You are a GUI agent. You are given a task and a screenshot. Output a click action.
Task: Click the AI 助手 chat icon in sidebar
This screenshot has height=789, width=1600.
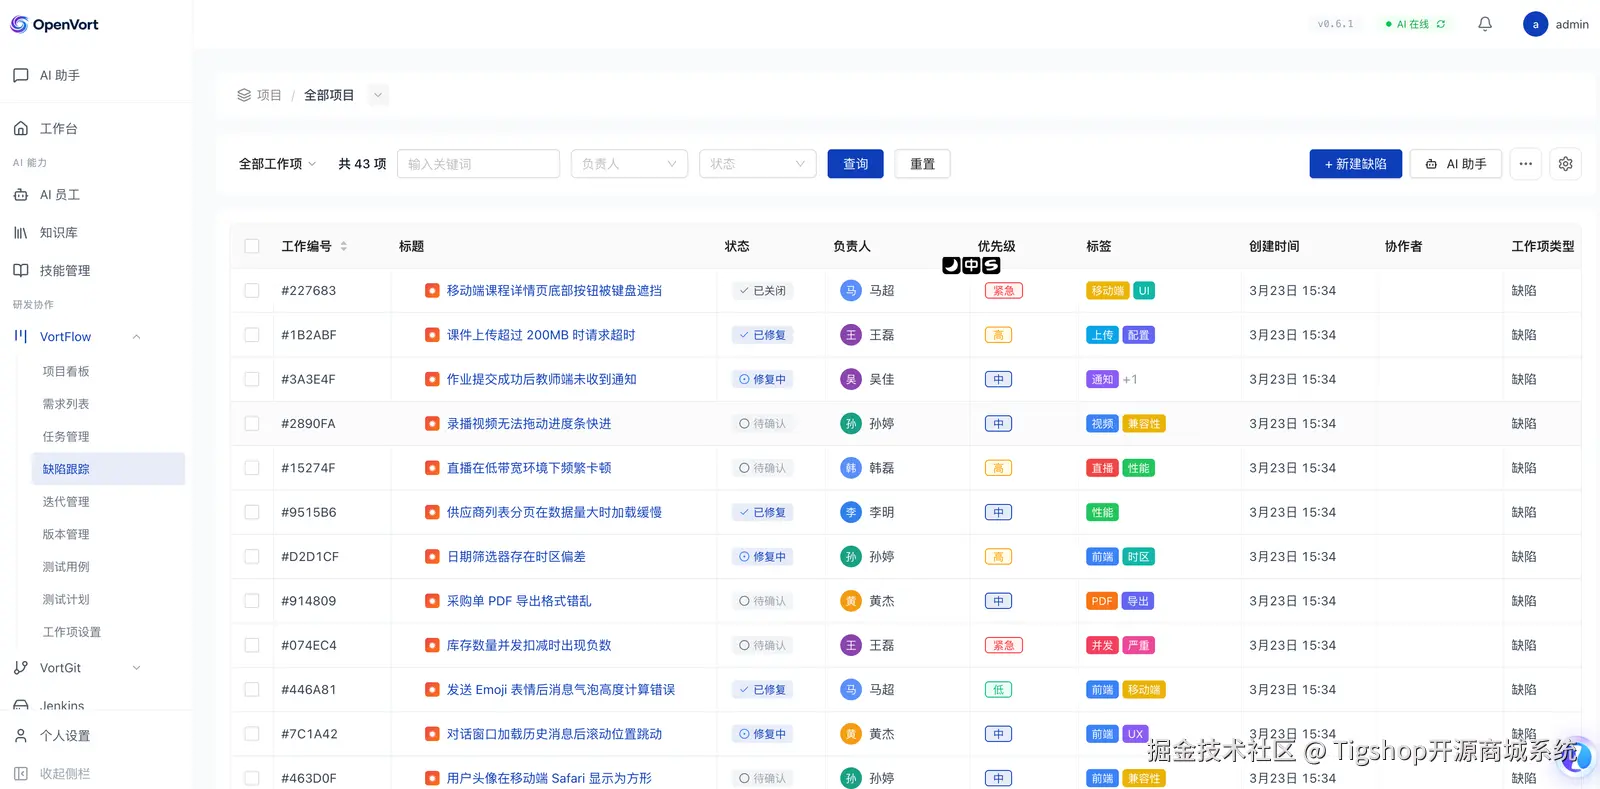[20, 75]
